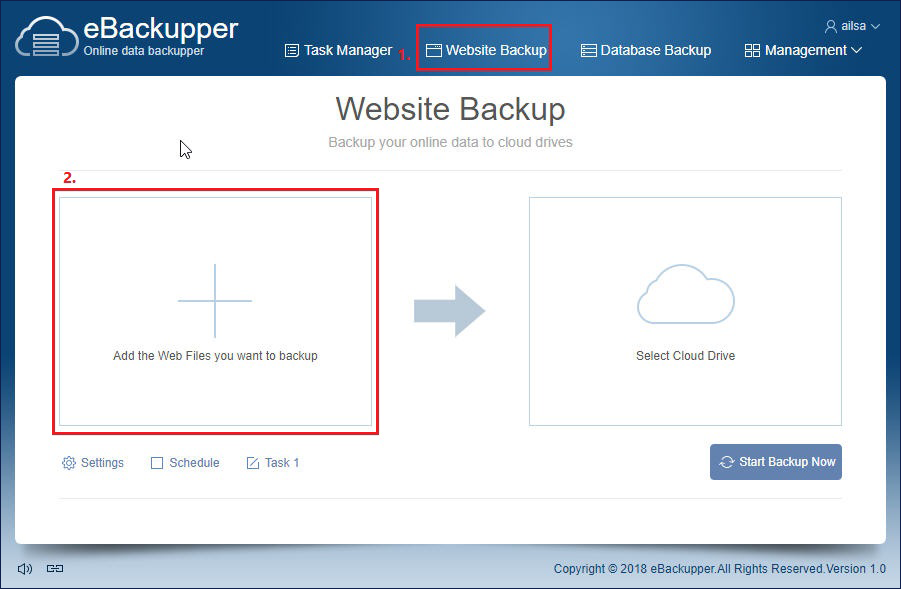
Task: Click the plus icon to add web files
Action: click(x=215, y=301)
